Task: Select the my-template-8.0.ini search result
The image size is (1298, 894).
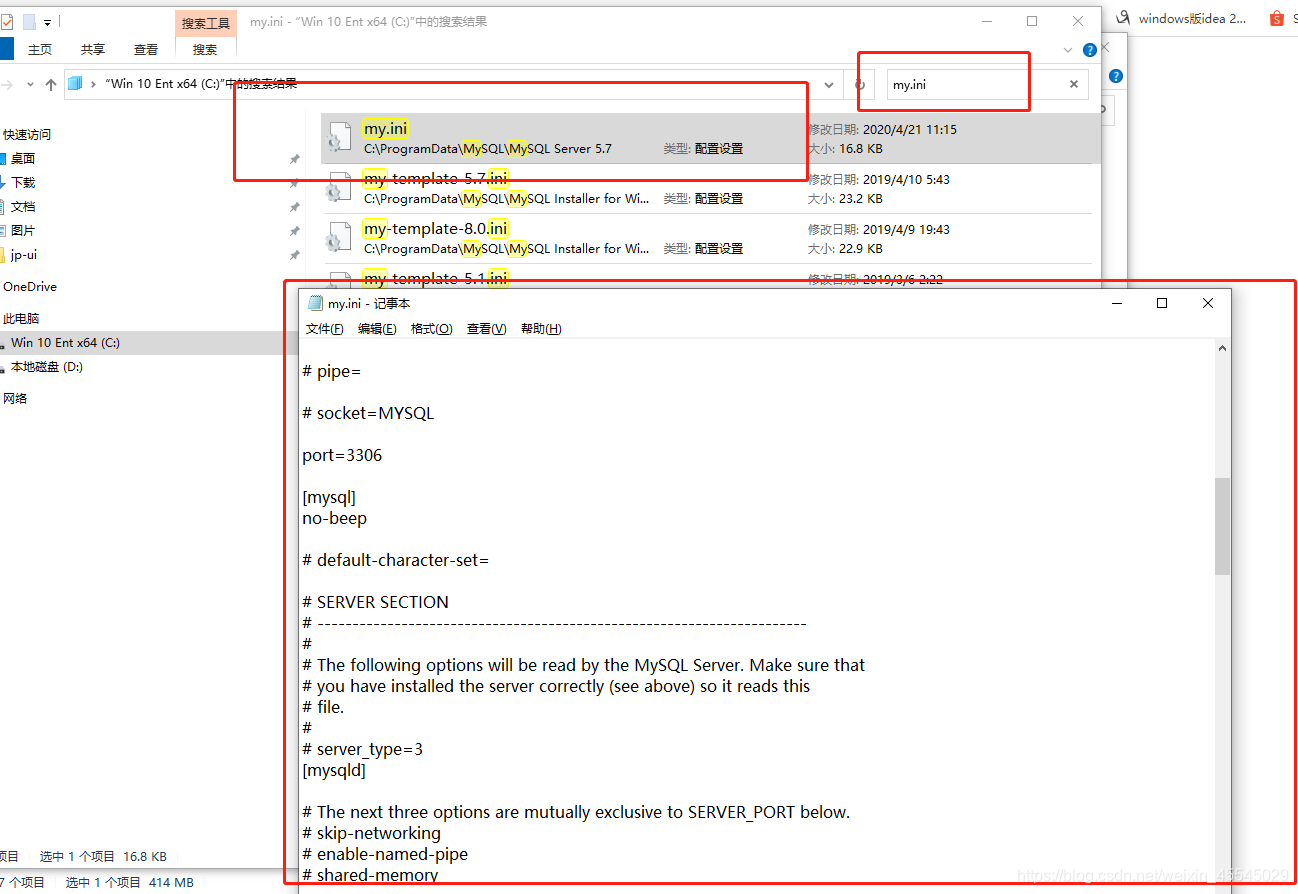Action: (708, 238)
